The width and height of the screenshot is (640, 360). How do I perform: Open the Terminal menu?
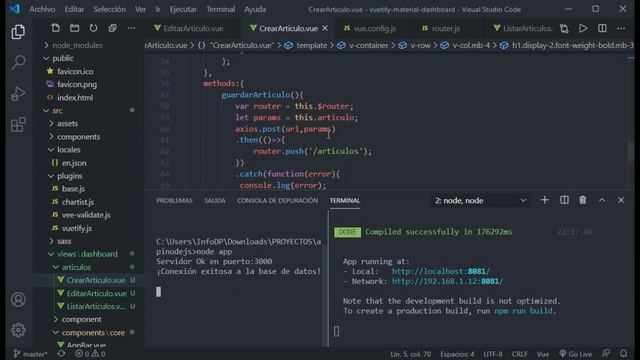pyautogui.click(x=220, y=9)
